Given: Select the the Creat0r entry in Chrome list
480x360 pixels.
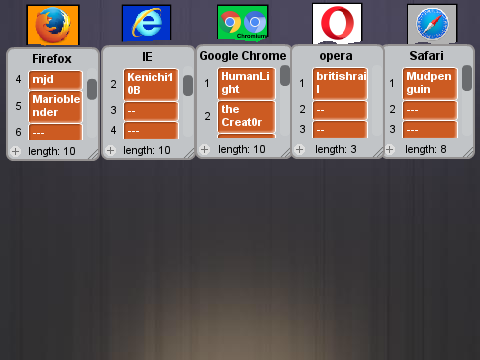Looking at the screenshot, I should (x=246, y=116).
